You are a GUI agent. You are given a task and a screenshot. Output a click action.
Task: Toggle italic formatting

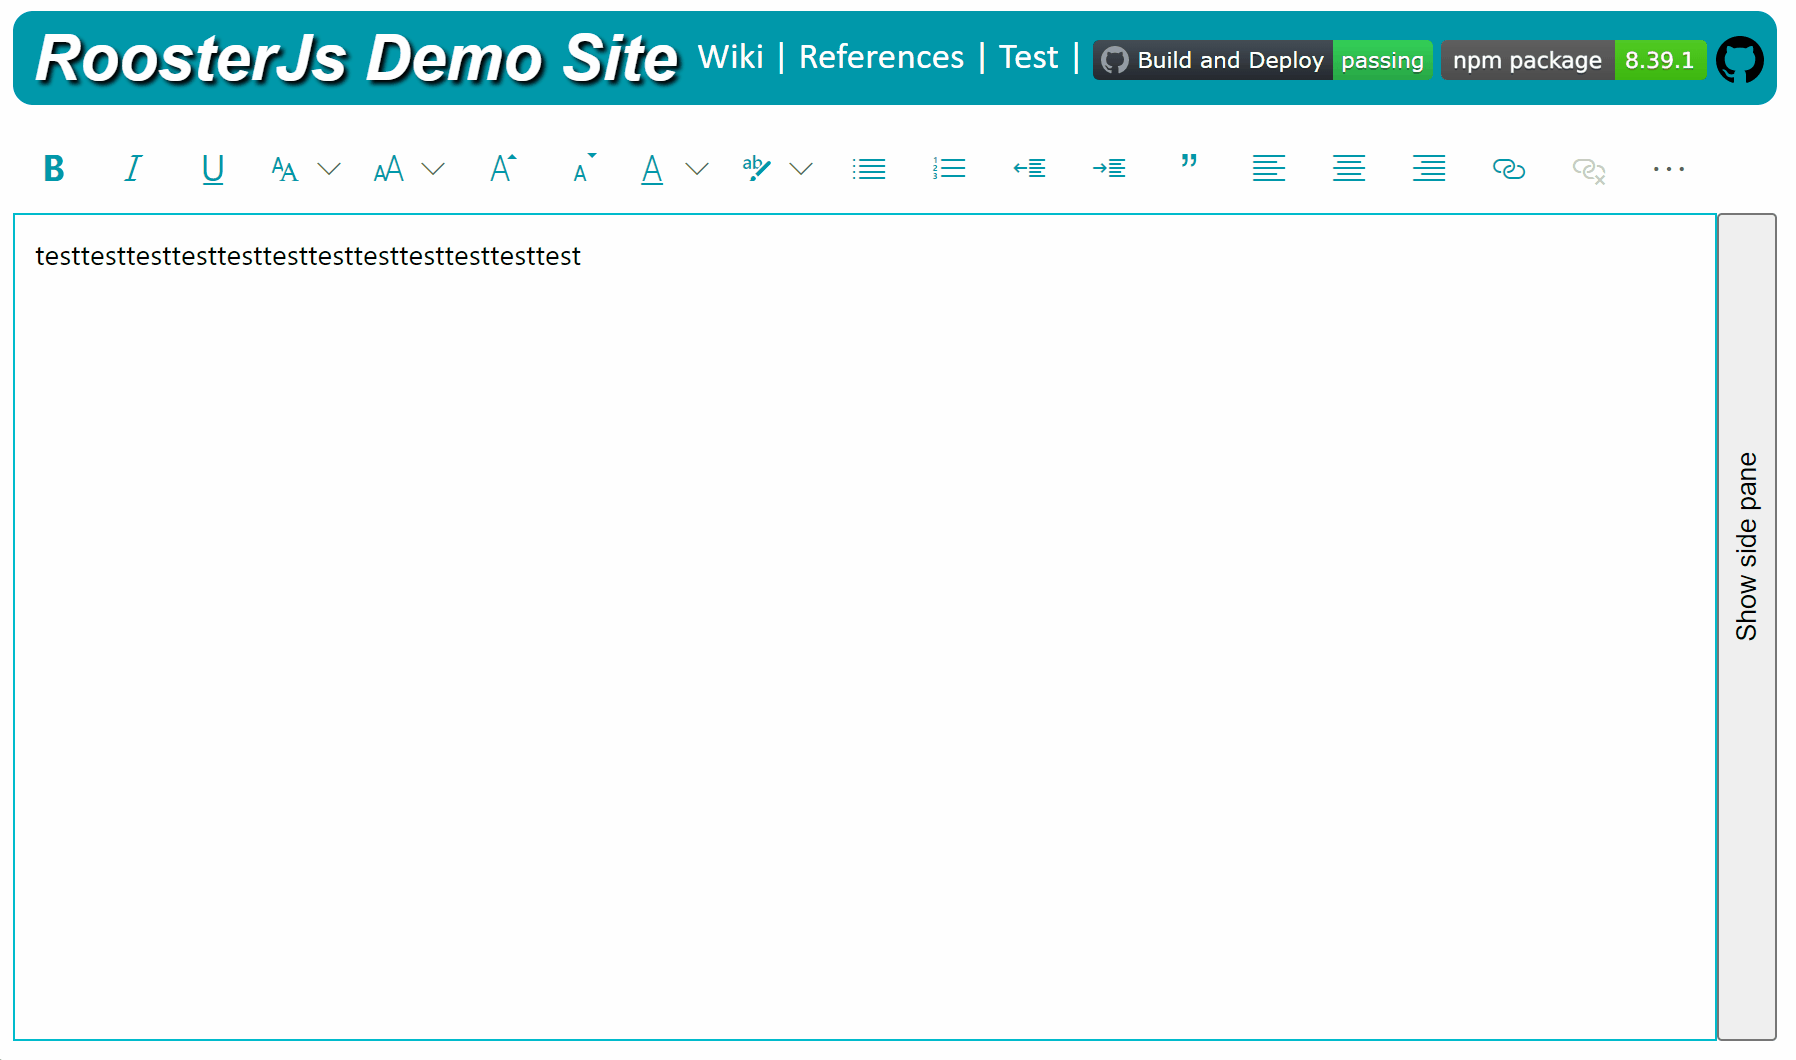(133, 168)
